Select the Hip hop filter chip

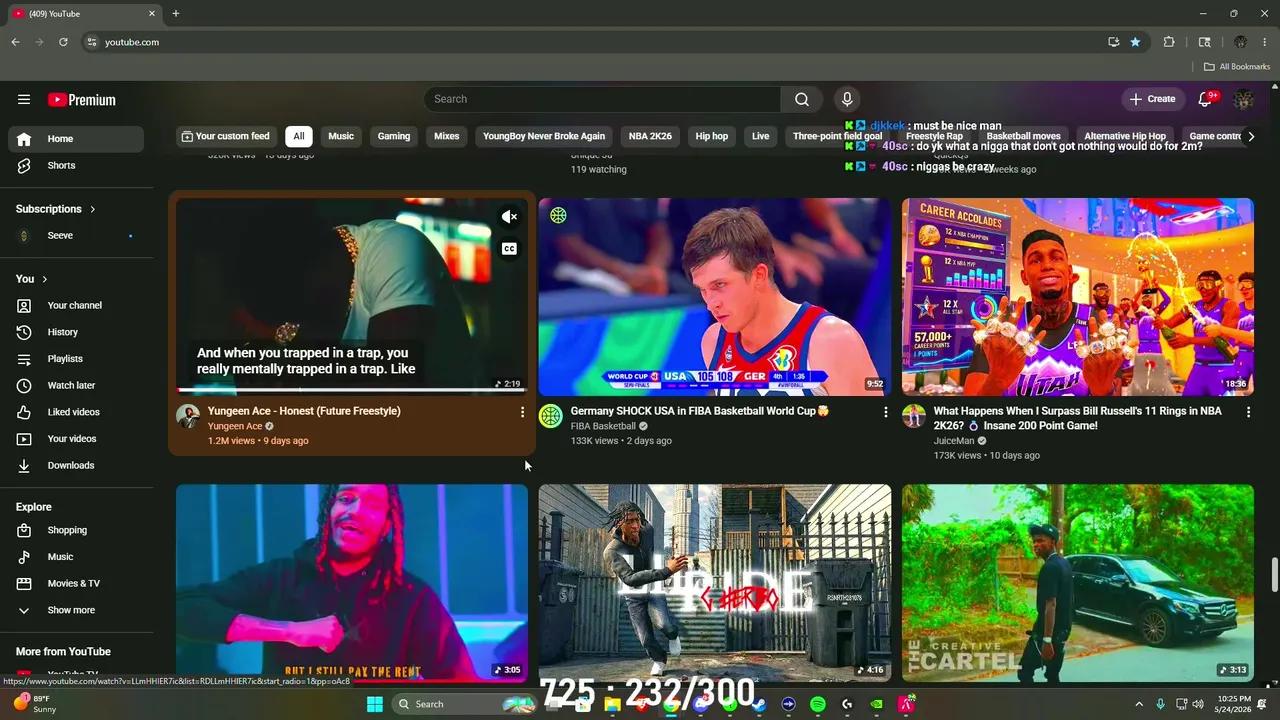[712, 136]
